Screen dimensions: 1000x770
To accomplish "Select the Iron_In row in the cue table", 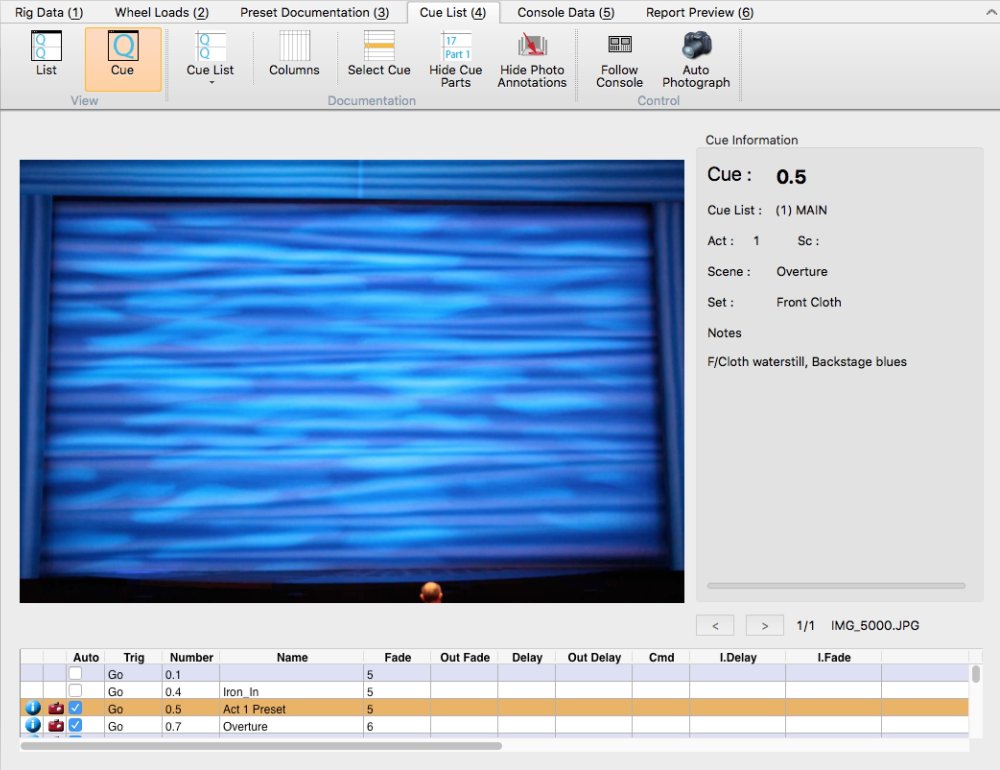I will point(290,691).
